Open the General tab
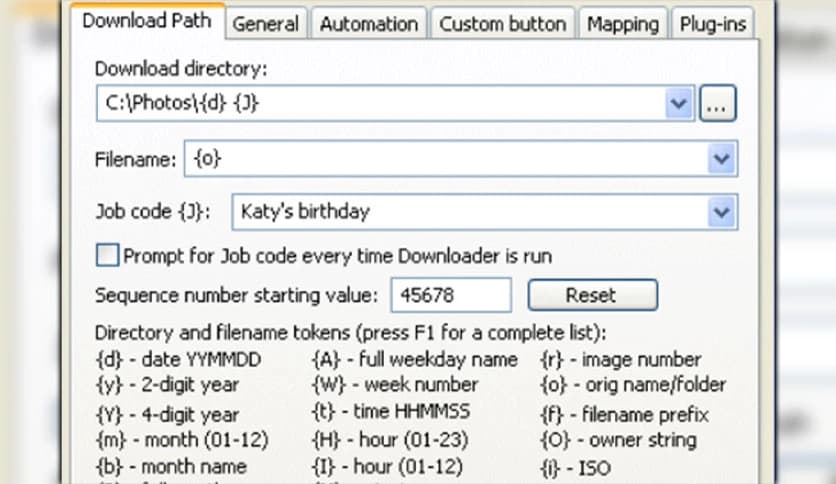Viewport: 836px width, 484px height. tap(266, 24)
